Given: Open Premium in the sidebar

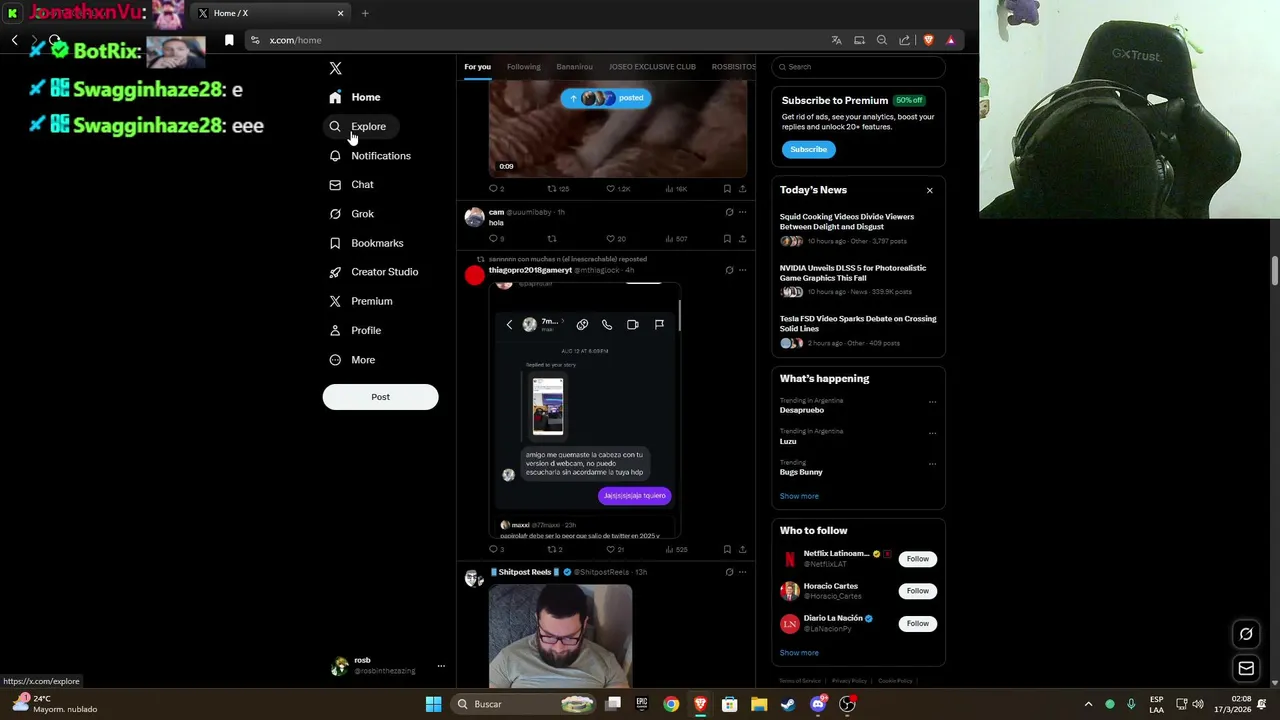Looking at the screenshot, I should point(360,301).
